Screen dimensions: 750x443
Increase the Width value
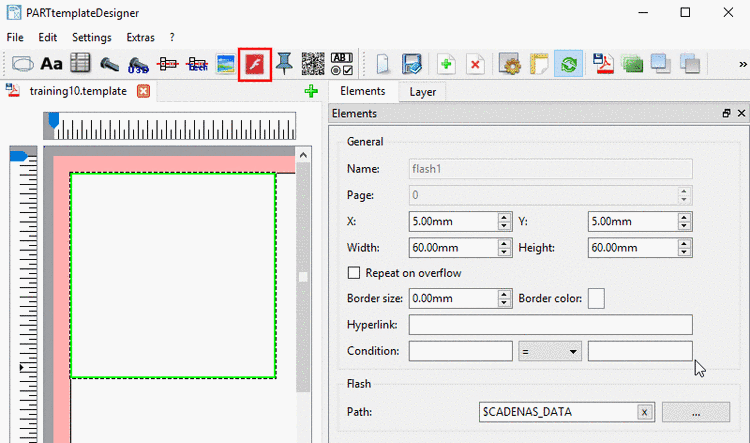click(504, 243)
